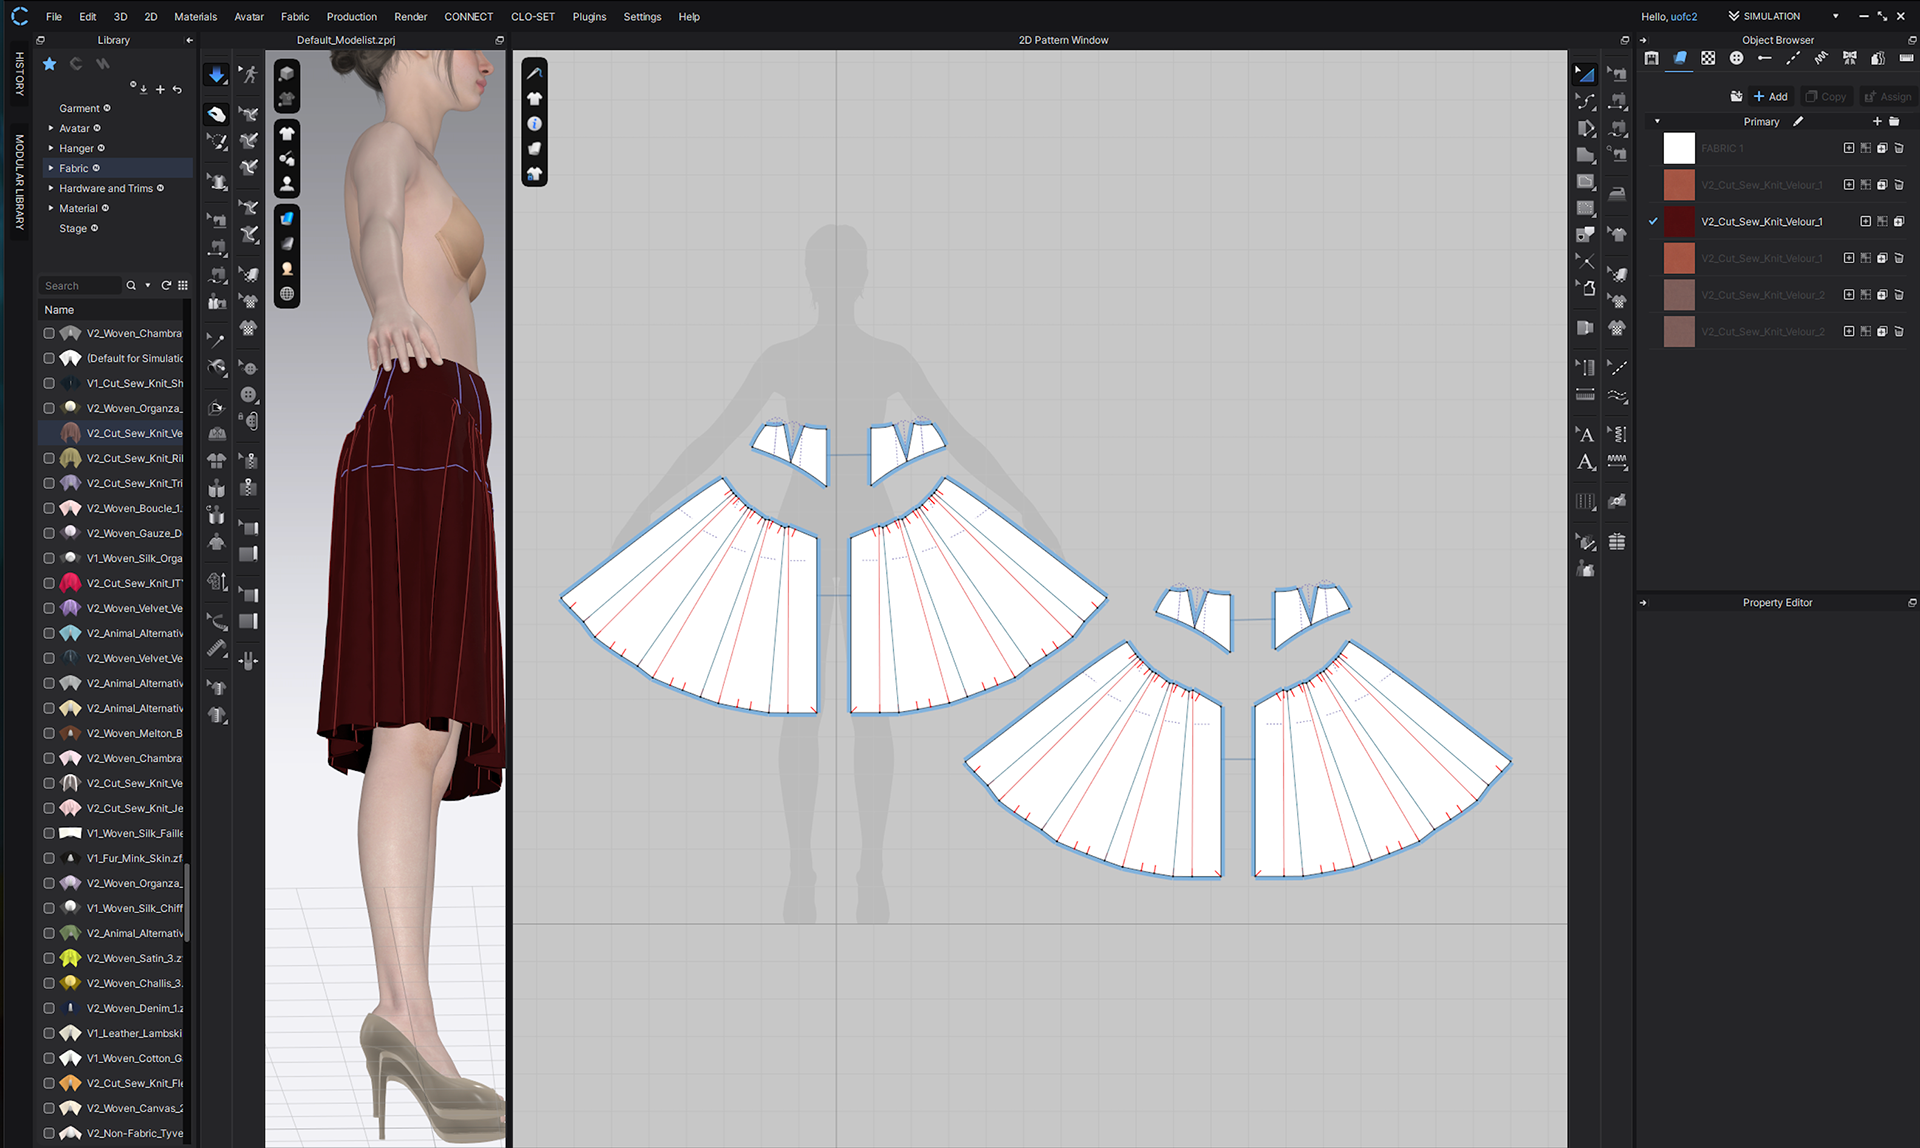Click the hand Select/Move tool
1920x1148 pixels.
click(x=216, y=114)
